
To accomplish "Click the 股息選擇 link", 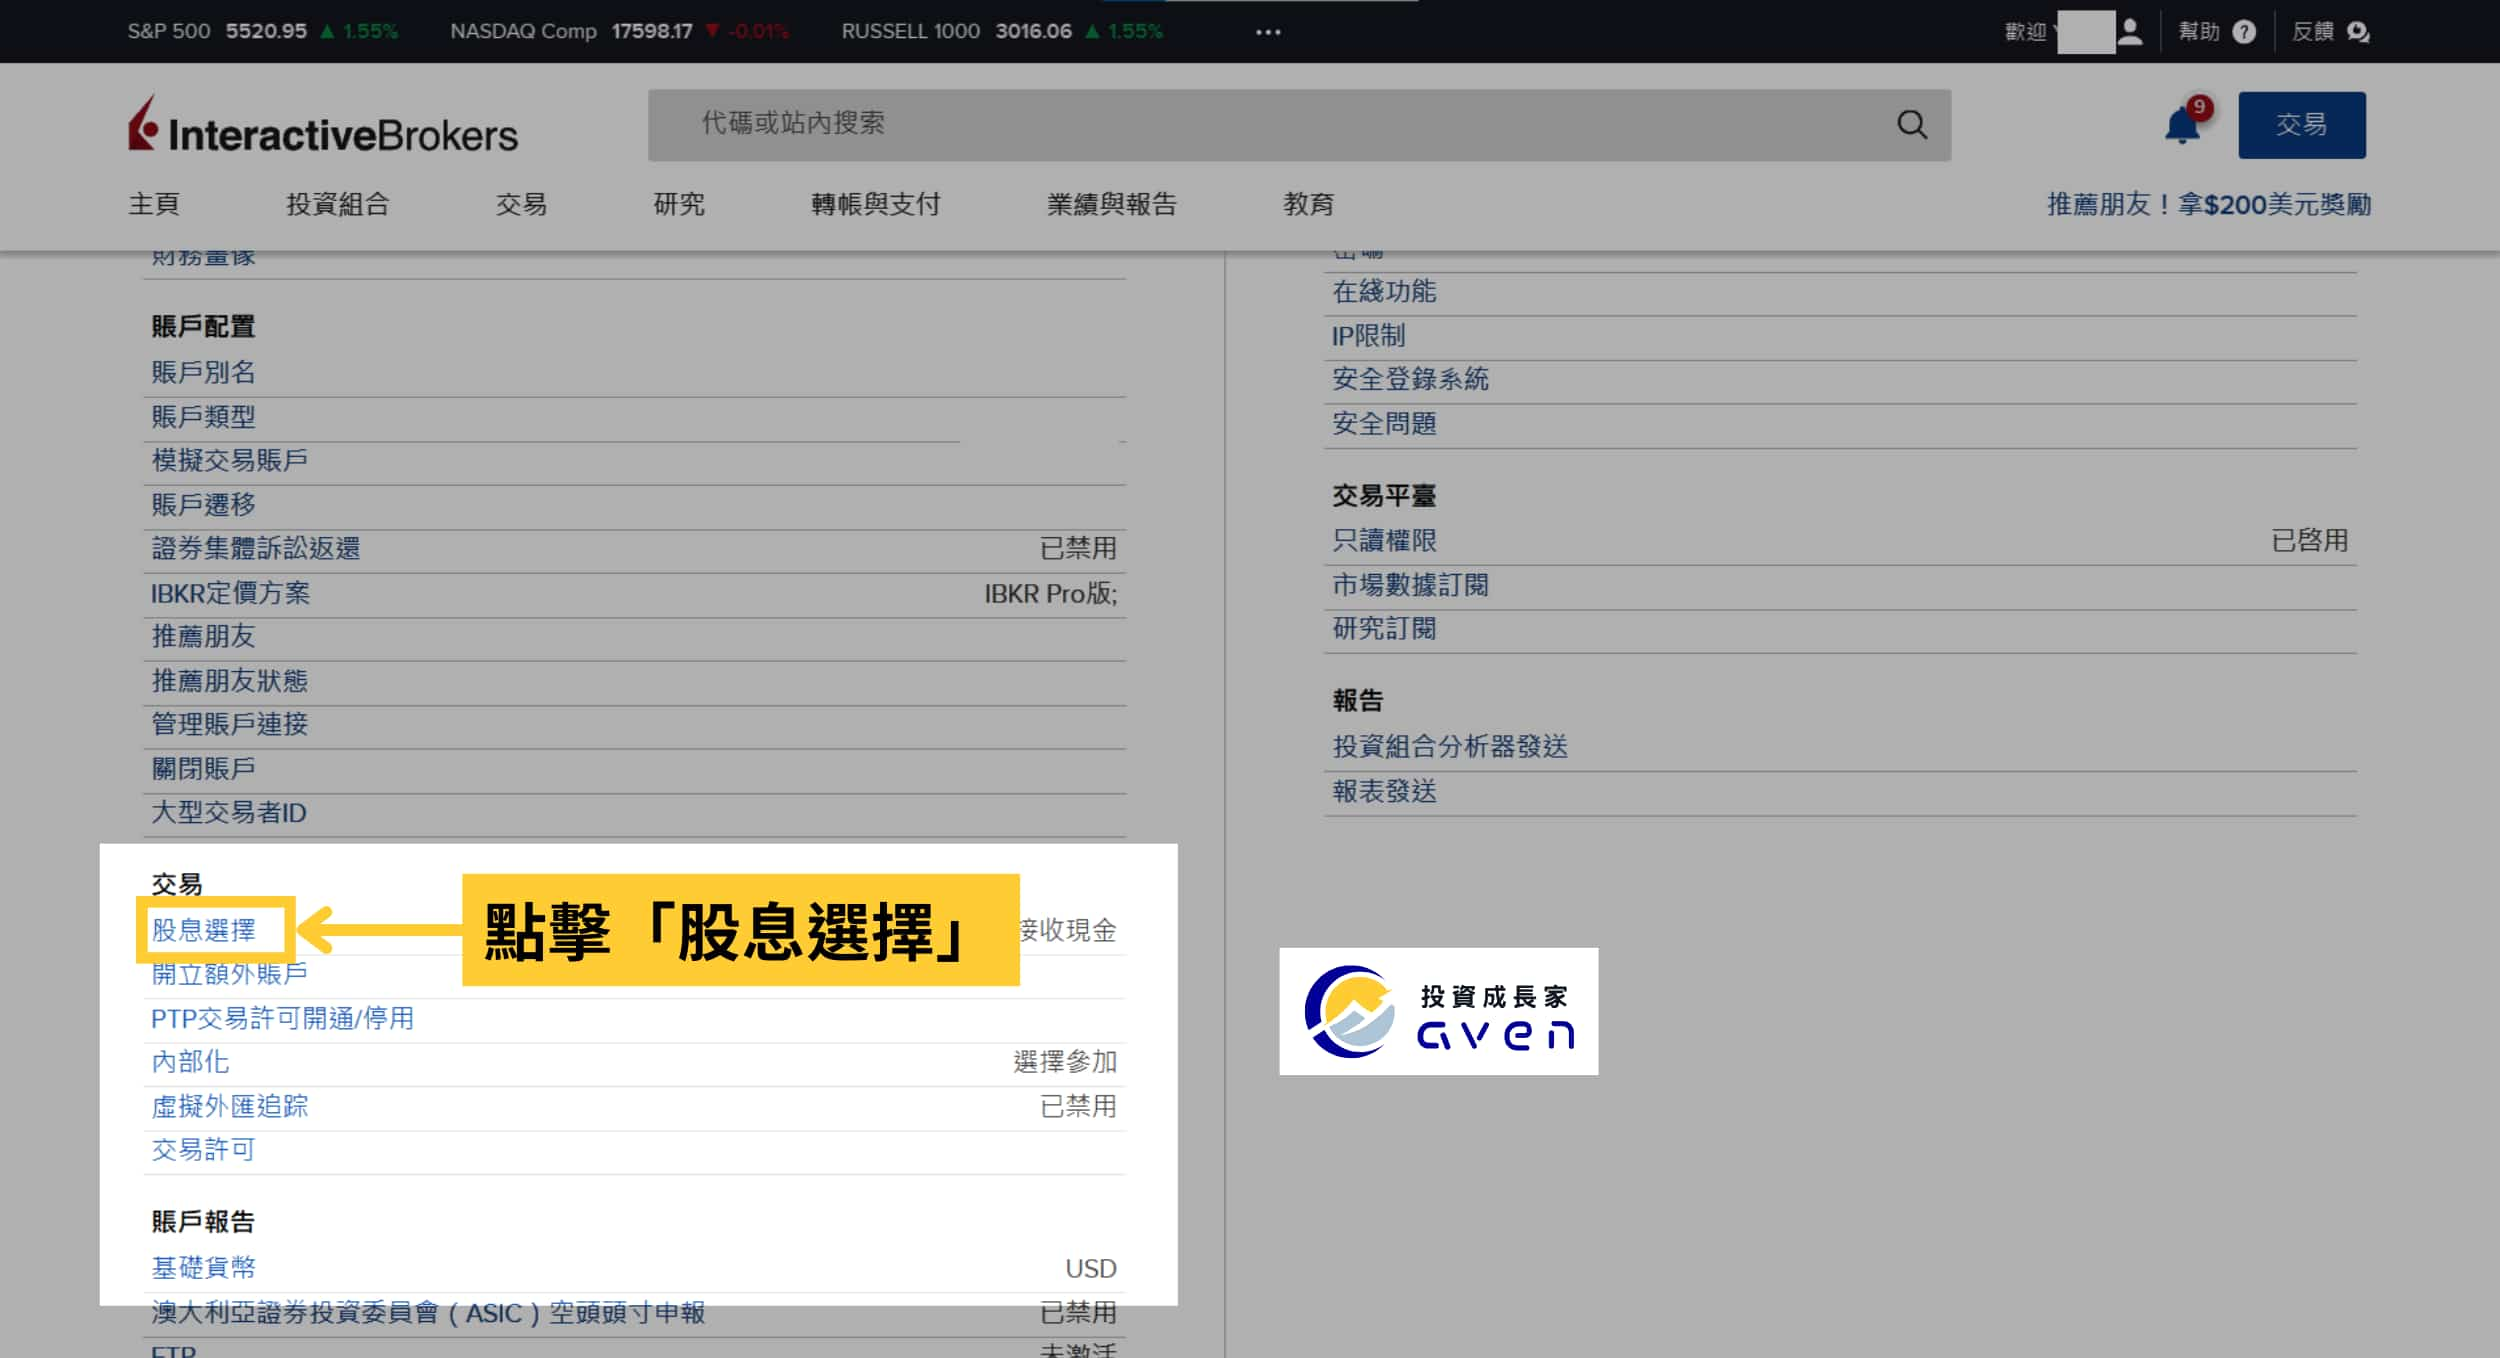I will click(x=203, y=930).
